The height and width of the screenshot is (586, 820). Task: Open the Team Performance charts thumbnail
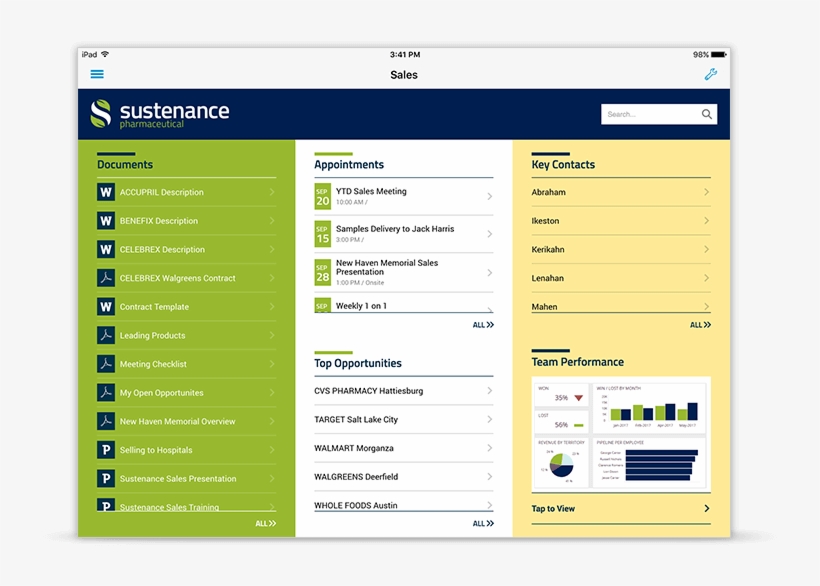click(x=620, y=433)
